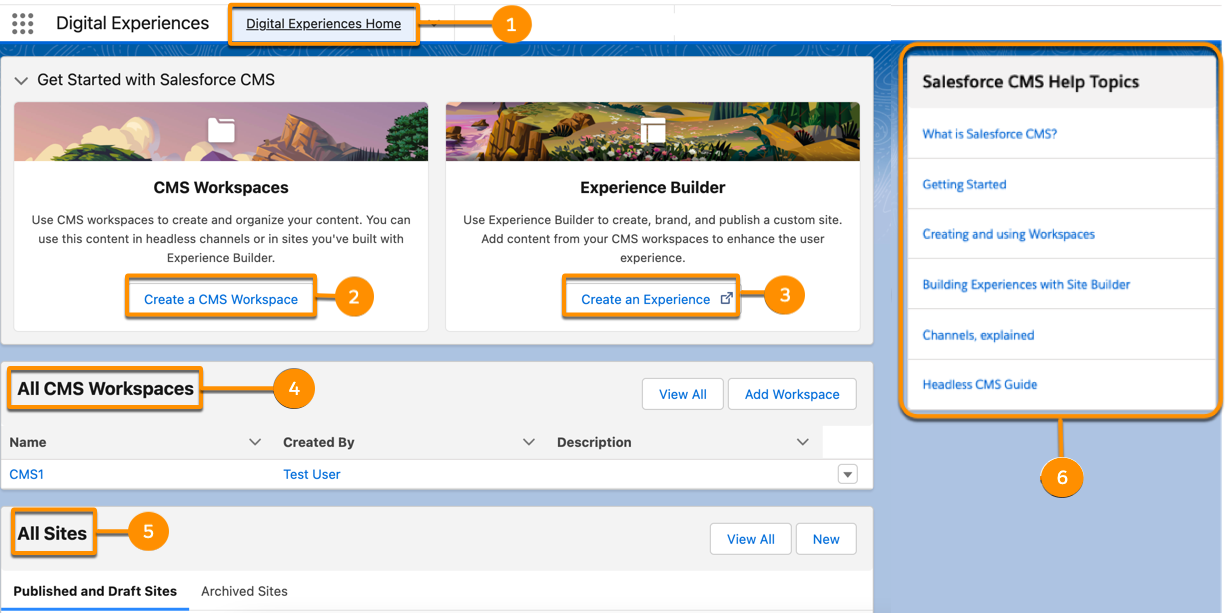This screenshot has height=613, width=1225.
Task: Click the Salesforce CMS Help Topics heading
Action: click(x=1031, y=82)
